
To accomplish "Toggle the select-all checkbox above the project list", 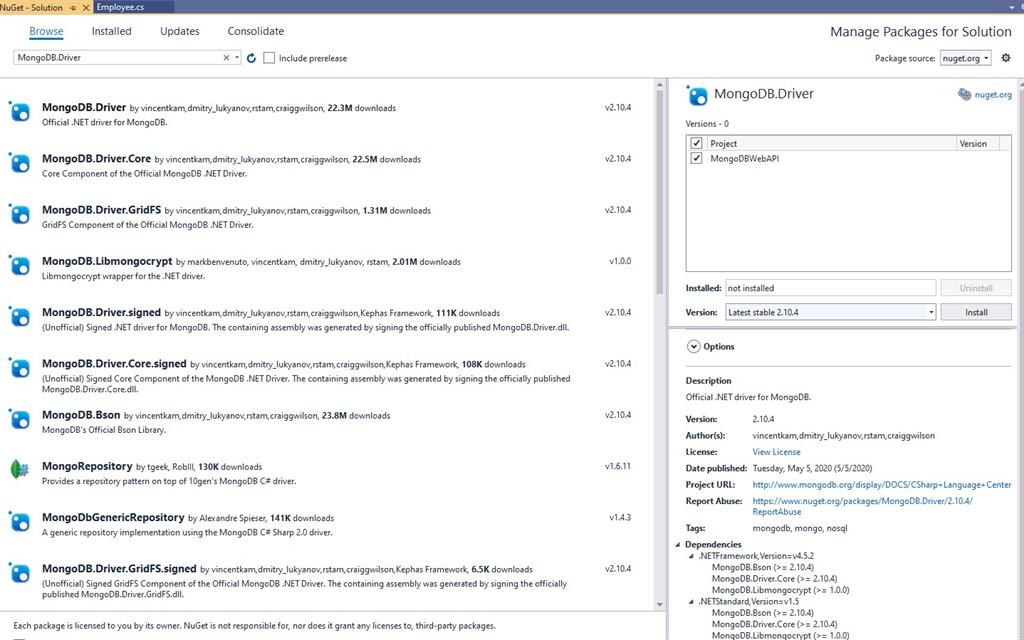I will tap(697, 143).
